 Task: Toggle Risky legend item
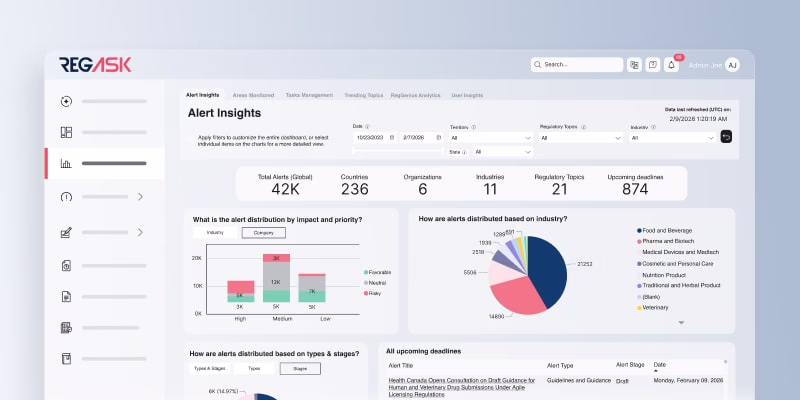point(372,293)
